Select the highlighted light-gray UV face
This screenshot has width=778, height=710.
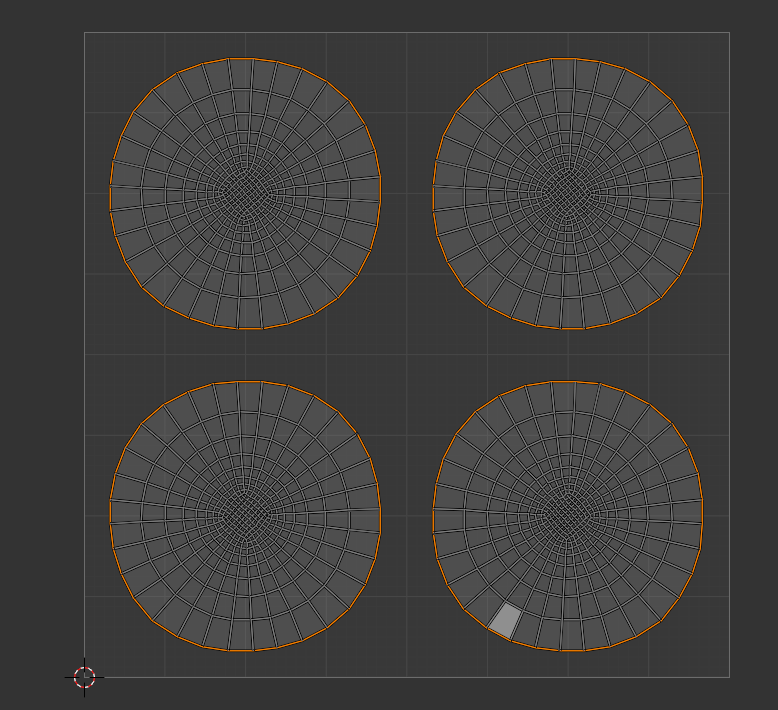point(505,621)
